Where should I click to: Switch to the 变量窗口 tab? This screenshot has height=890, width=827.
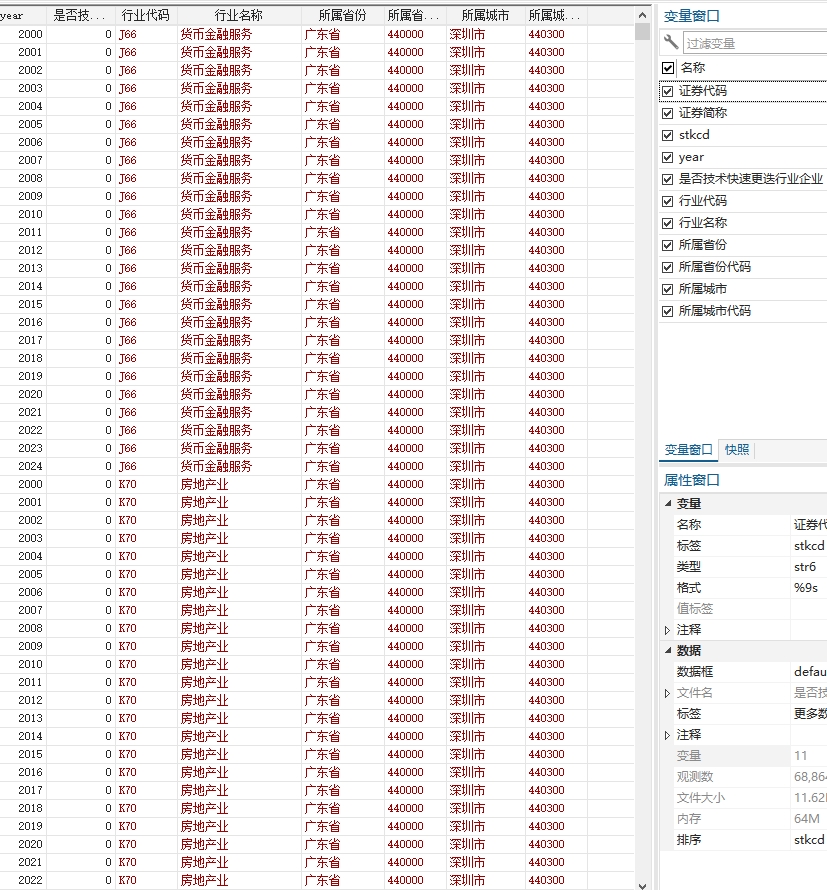tap(689, 450)
